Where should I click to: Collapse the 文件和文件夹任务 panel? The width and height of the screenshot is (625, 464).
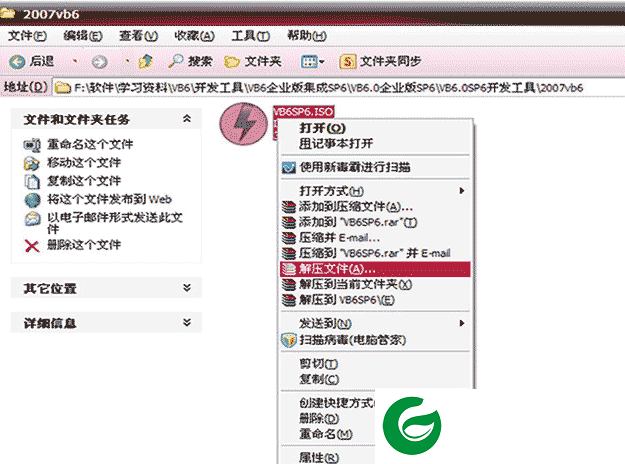coord(187,119)
